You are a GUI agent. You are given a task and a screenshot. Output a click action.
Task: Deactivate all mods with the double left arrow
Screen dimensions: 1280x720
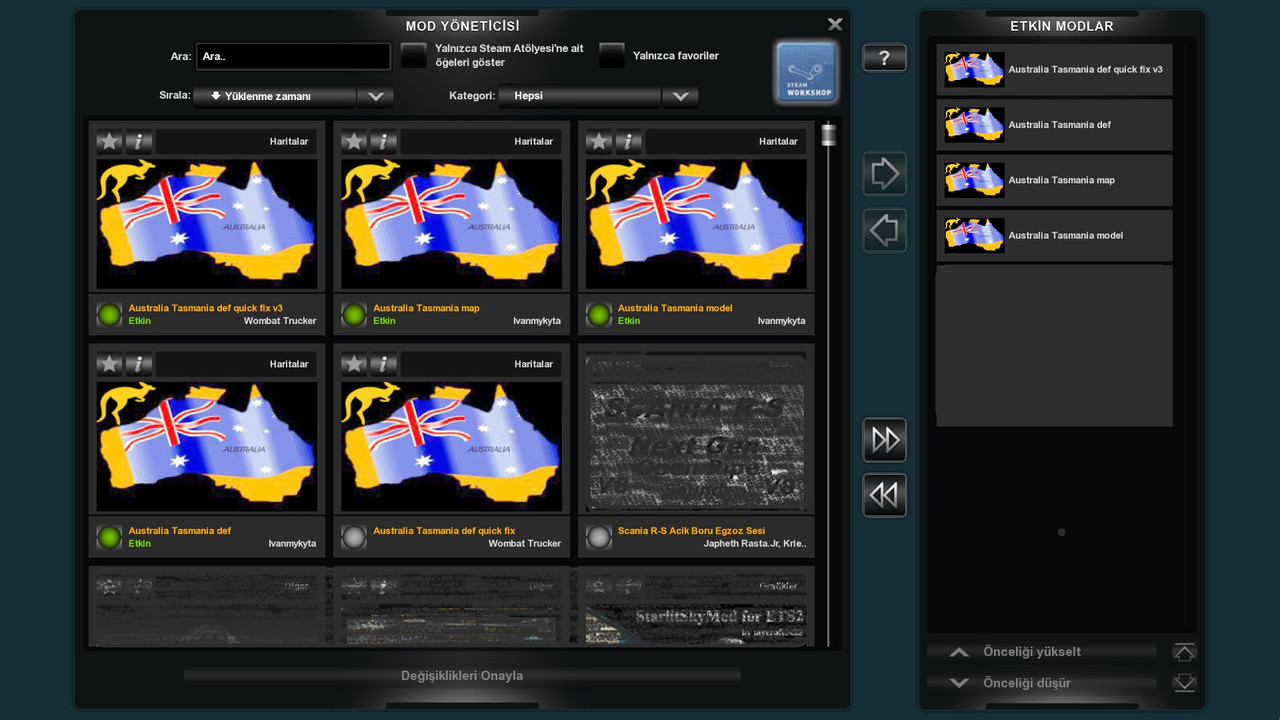[884, 496]
